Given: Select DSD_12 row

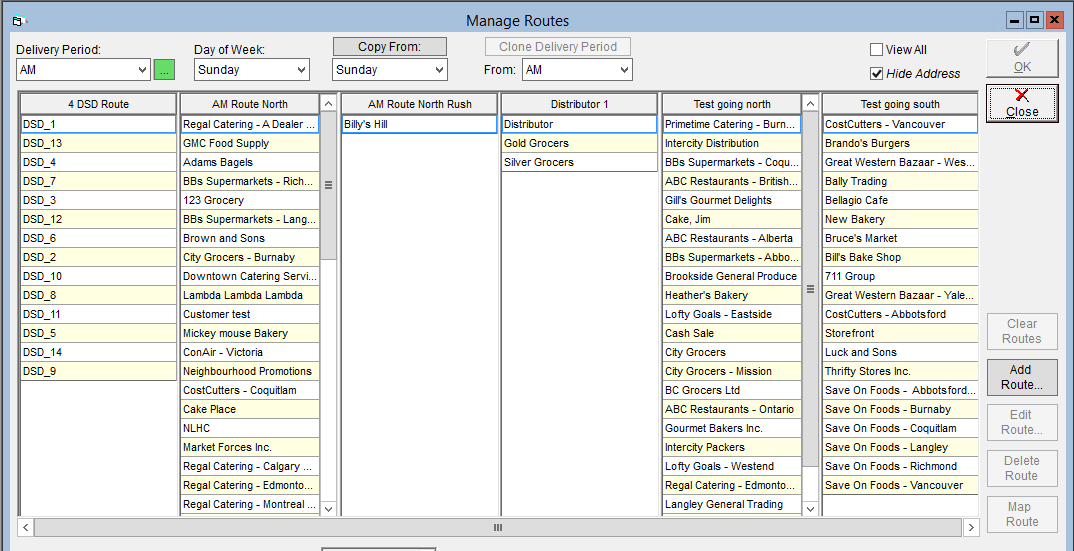Looking at the screenshot, I should pyautogui.click(x=99, y=219).
